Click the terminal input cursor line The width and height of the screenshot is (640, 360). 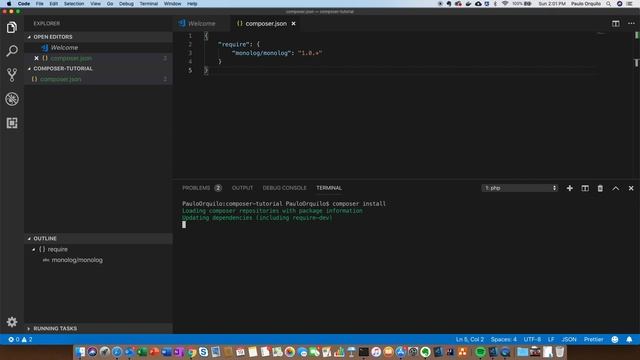(x=184, y=224)
